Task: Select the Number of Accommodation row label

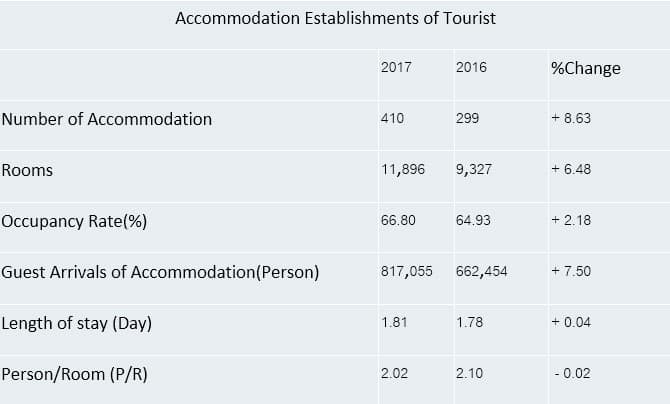Action: pyautogui.click(x=107, y=119)
